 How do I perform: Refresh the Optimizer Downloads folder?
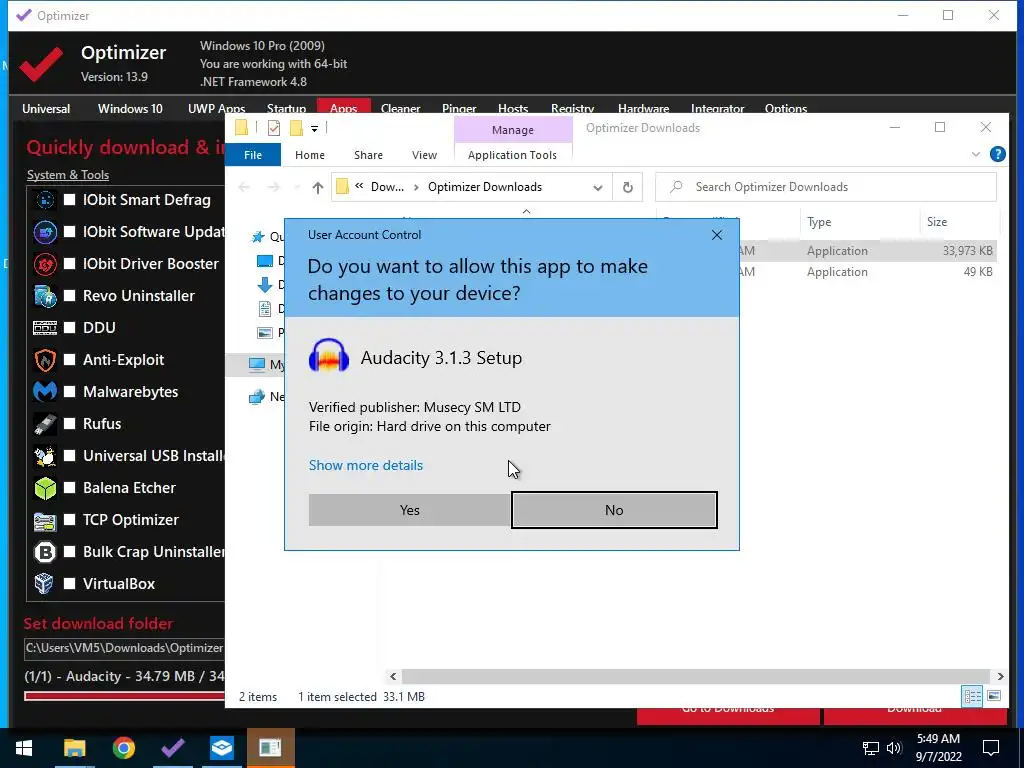pyautogui.click(x=628, y=187)
